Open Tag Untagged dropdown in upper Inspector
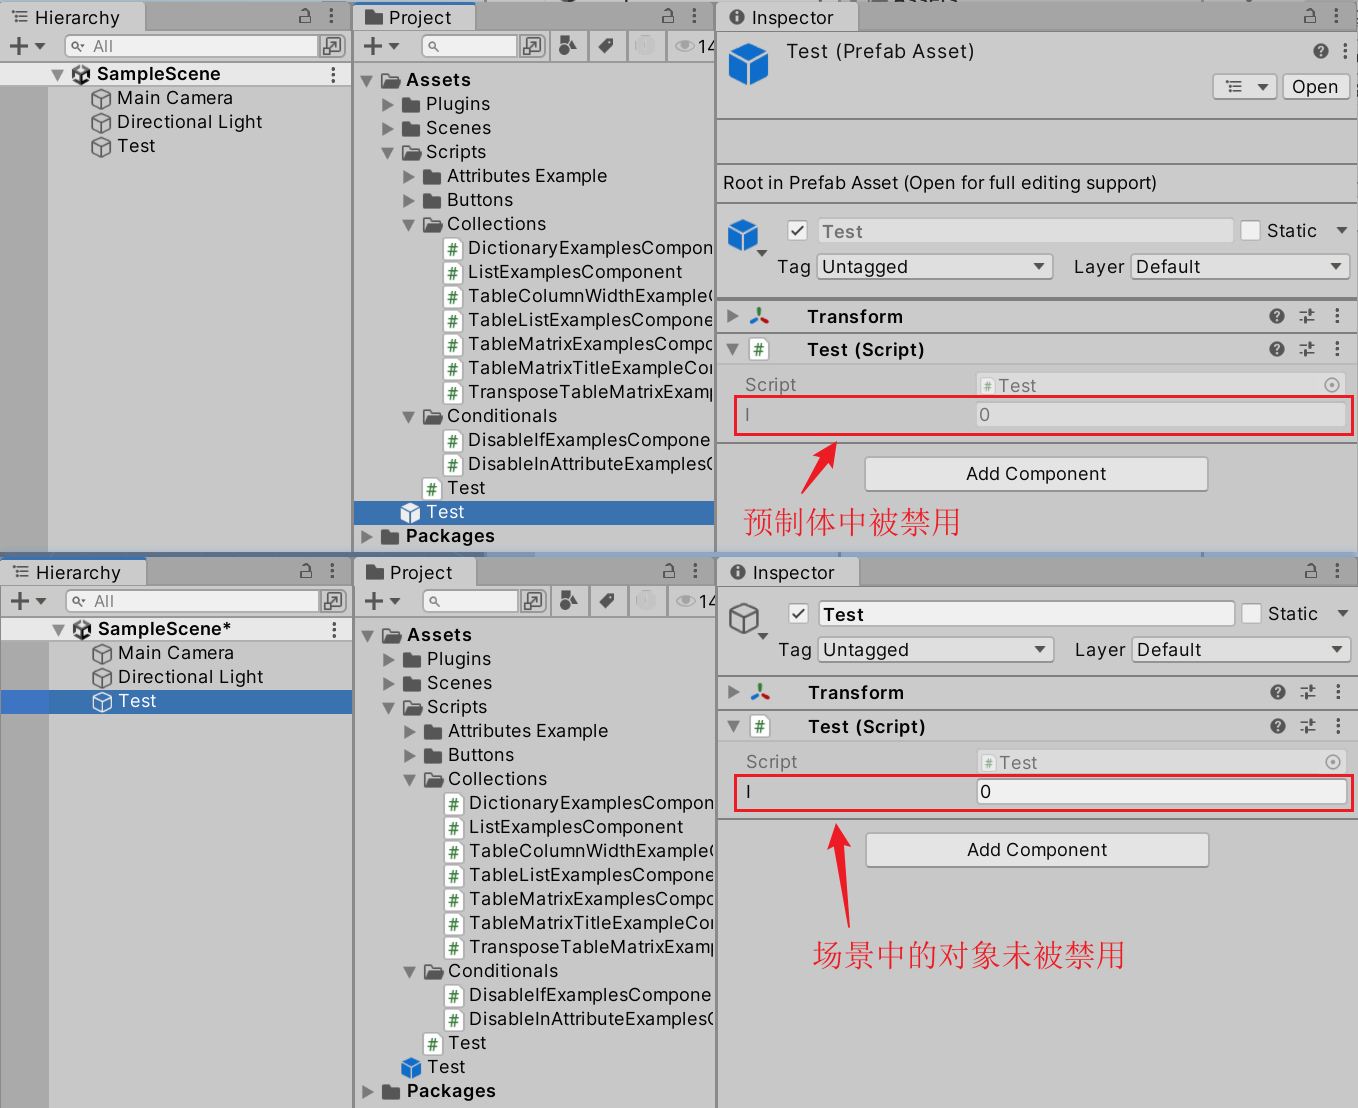Viewport: 1358px width, 1108px height. click(x=935, y=267)
